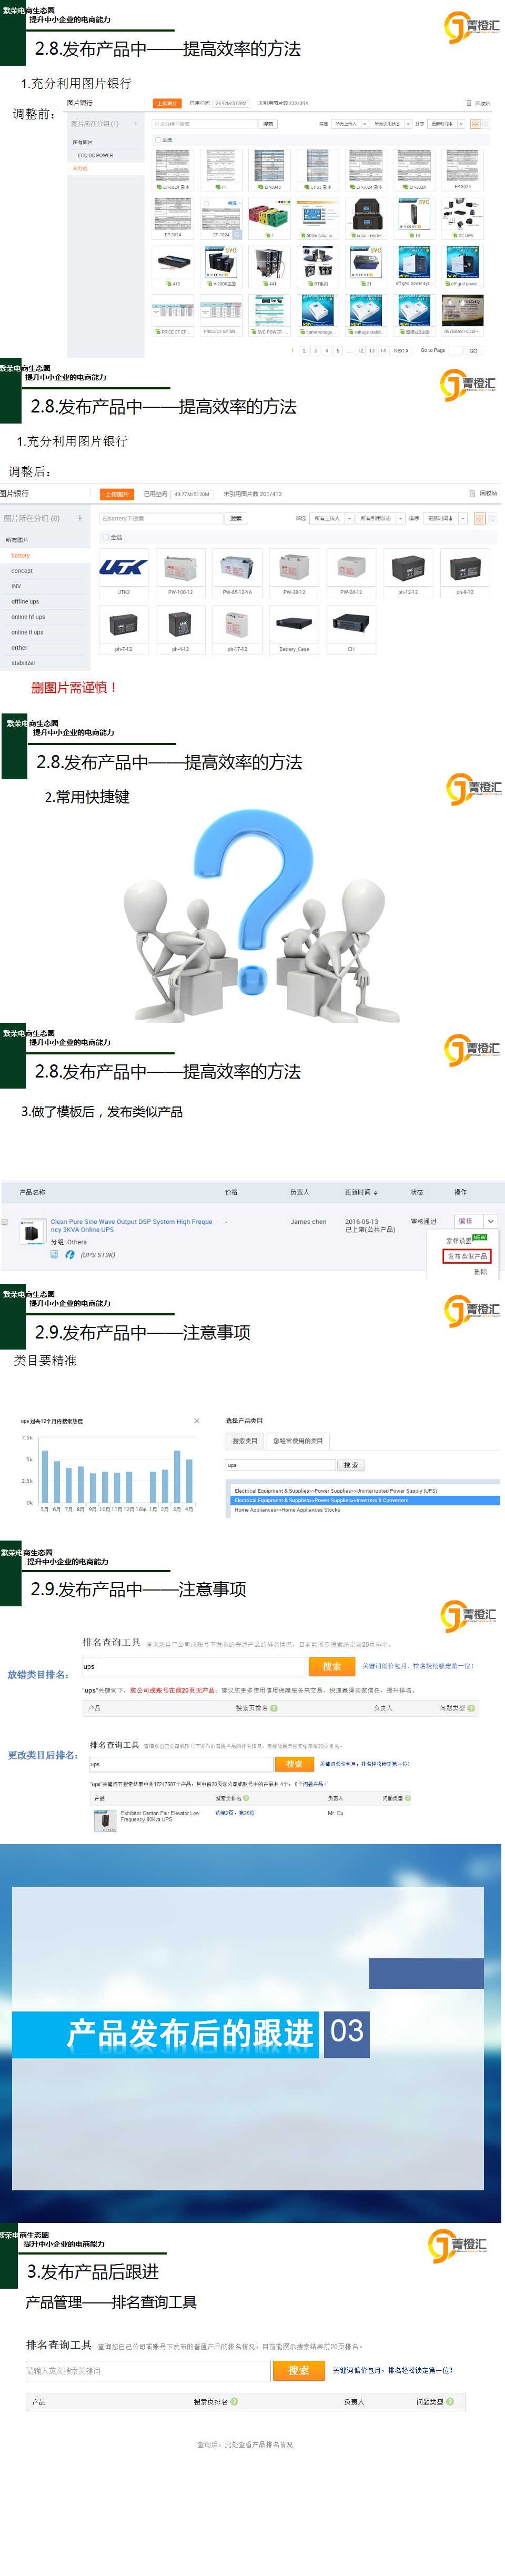This screenshot has height=2576, width=505.
Task: Check 全选 in the first image bank
Action: (157, 140)
